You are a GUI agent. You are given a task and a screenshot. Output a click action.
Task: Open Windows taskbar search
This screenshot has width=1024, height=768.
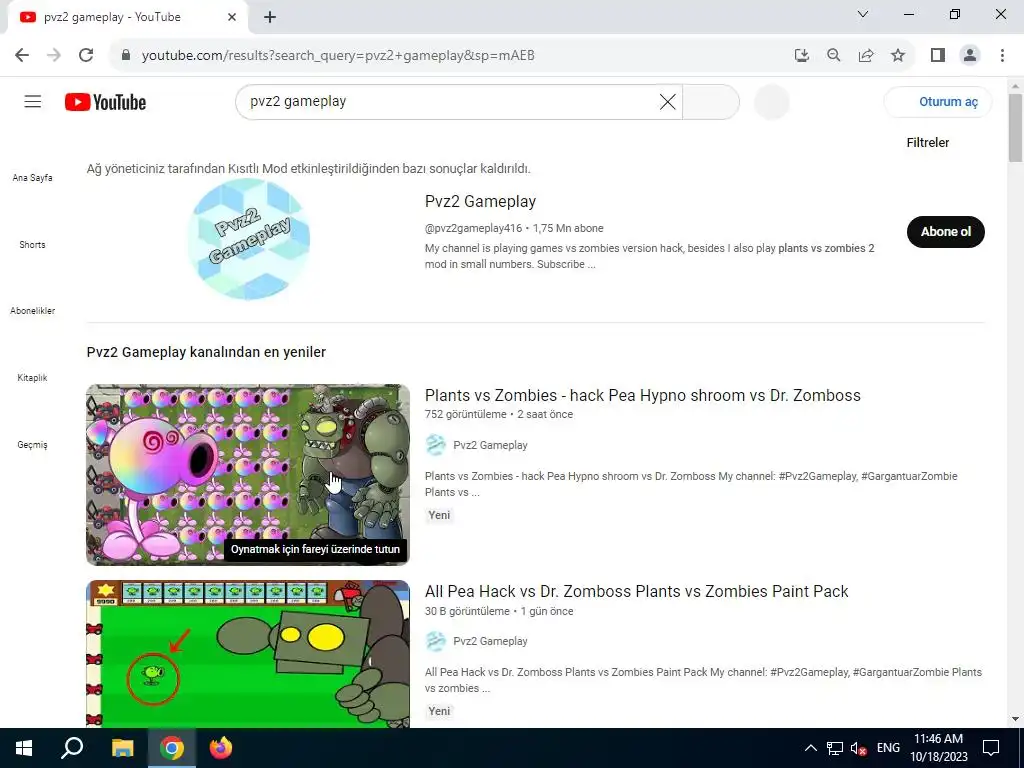[72, 748]
